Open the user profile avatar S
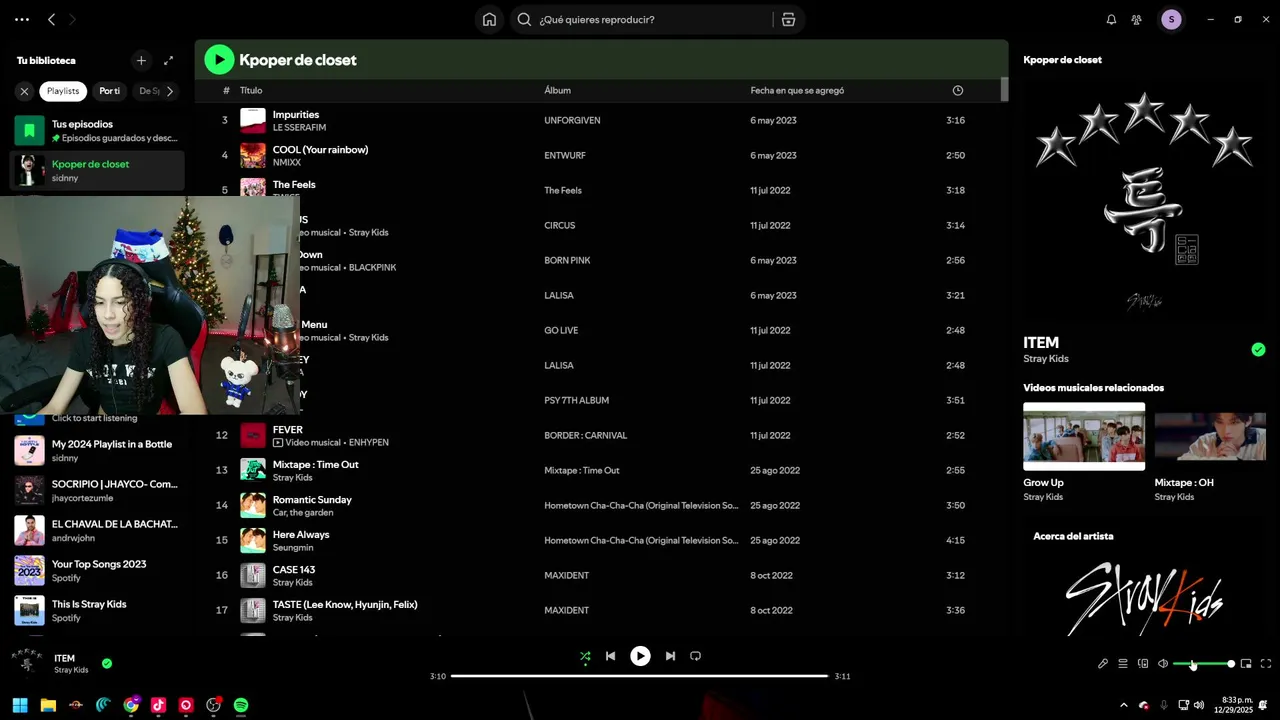Image resolution: width=1280 pixels, height=720 pixels. point(1171,19)
